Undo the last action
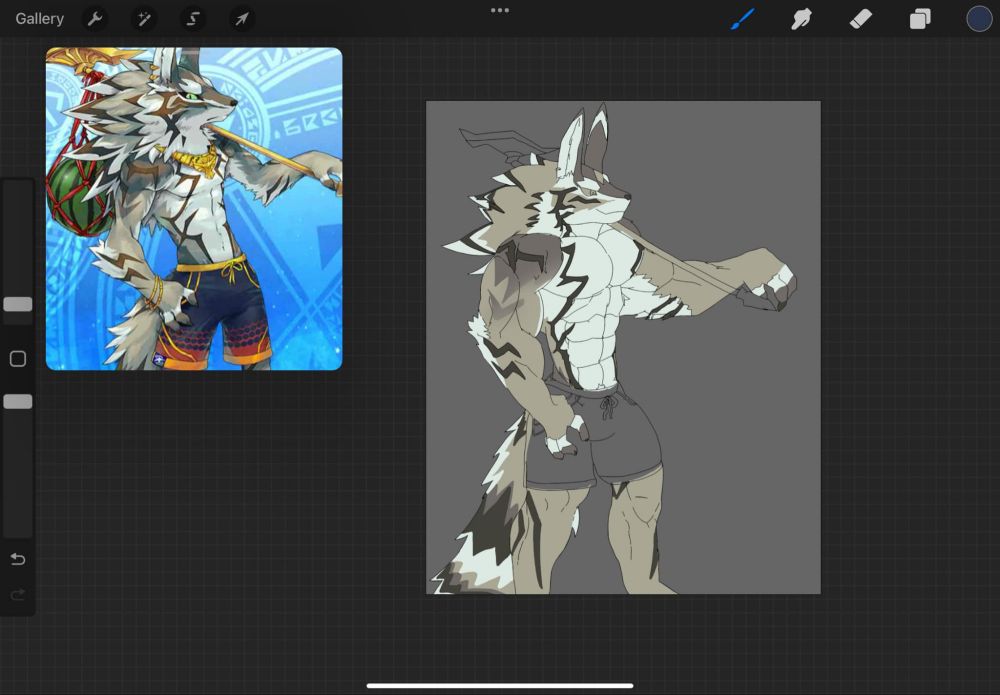 (18, 559)
